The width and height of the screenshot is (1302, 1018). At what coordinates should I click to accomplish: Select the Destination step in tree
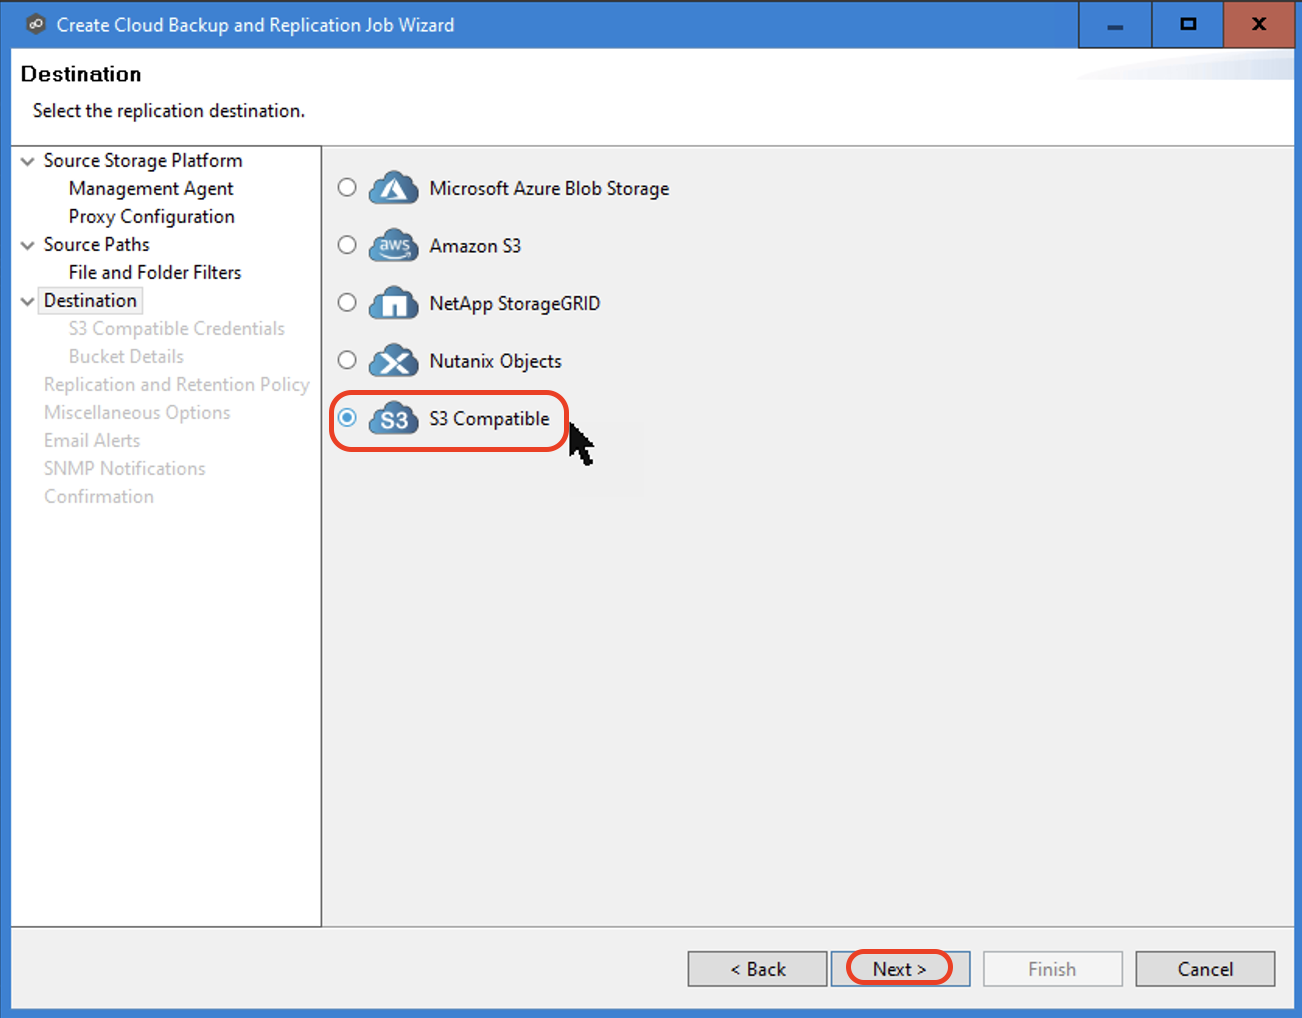pyautogui.click(x=90, y=300)
